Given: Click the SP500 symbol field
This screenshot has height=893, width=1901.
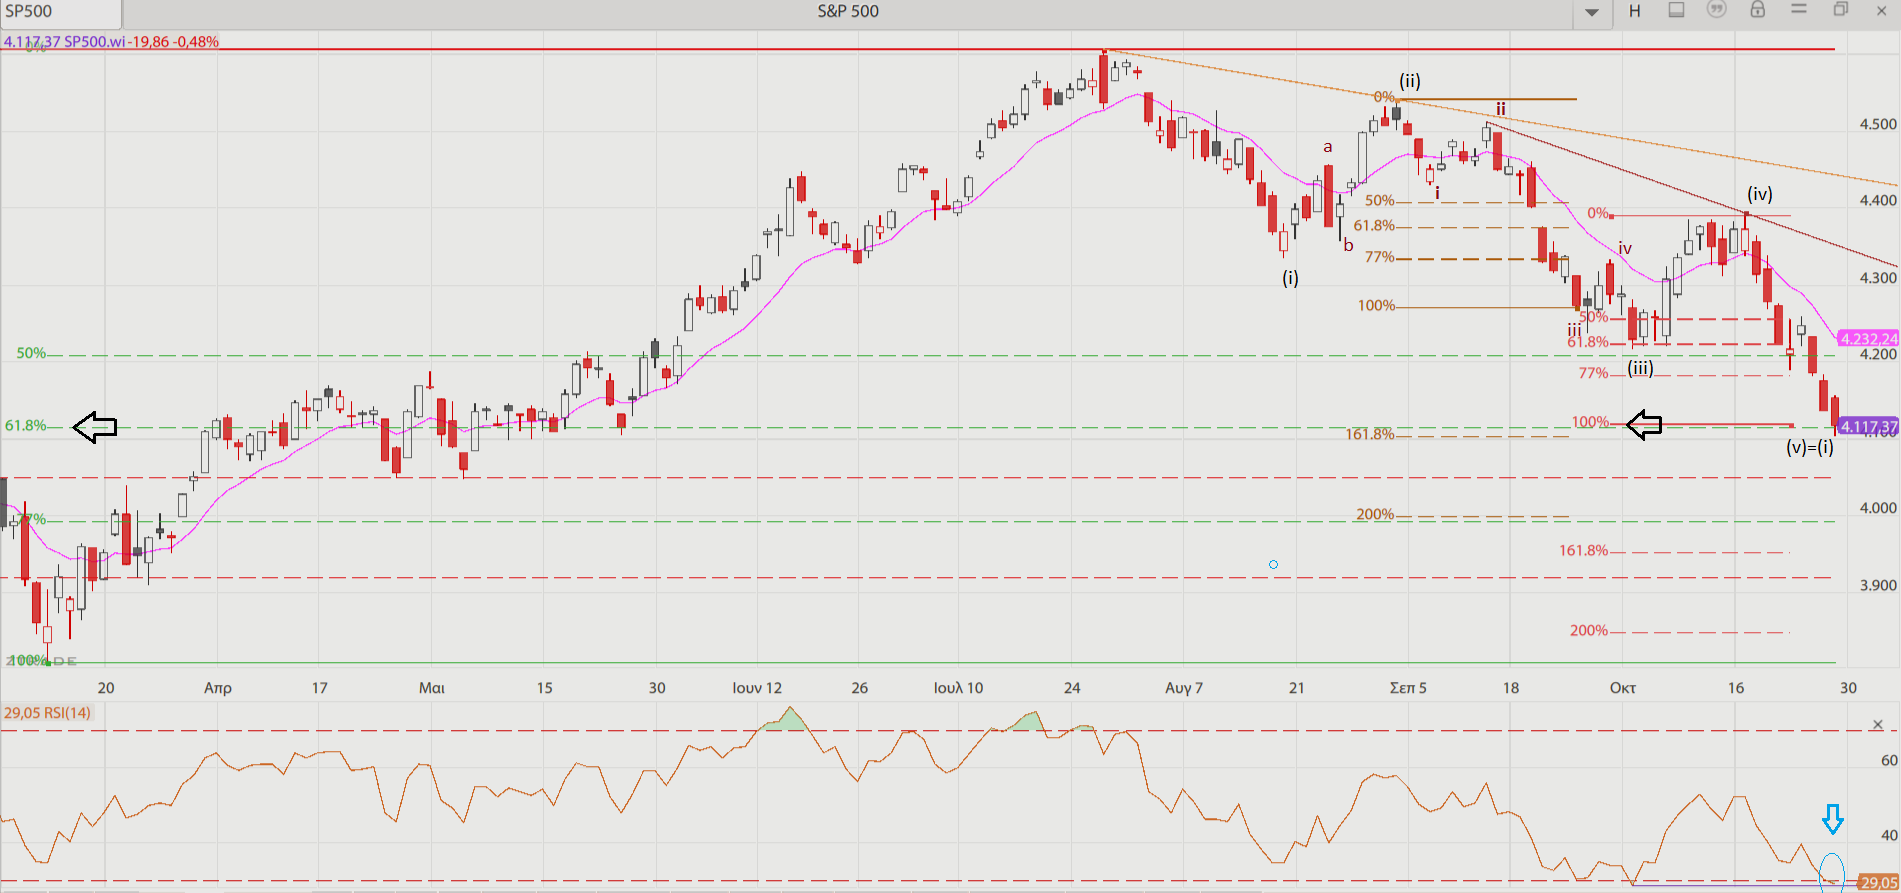Looking at the screenshot, I should click(x=61, y=12).
